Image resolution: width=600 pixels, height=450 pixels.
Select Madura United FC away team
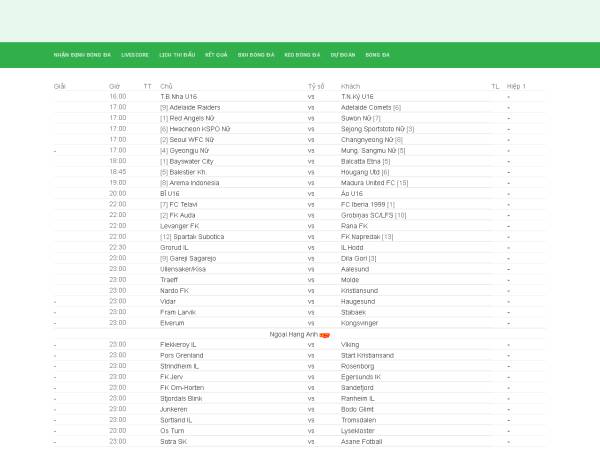(x=370, y=182)
